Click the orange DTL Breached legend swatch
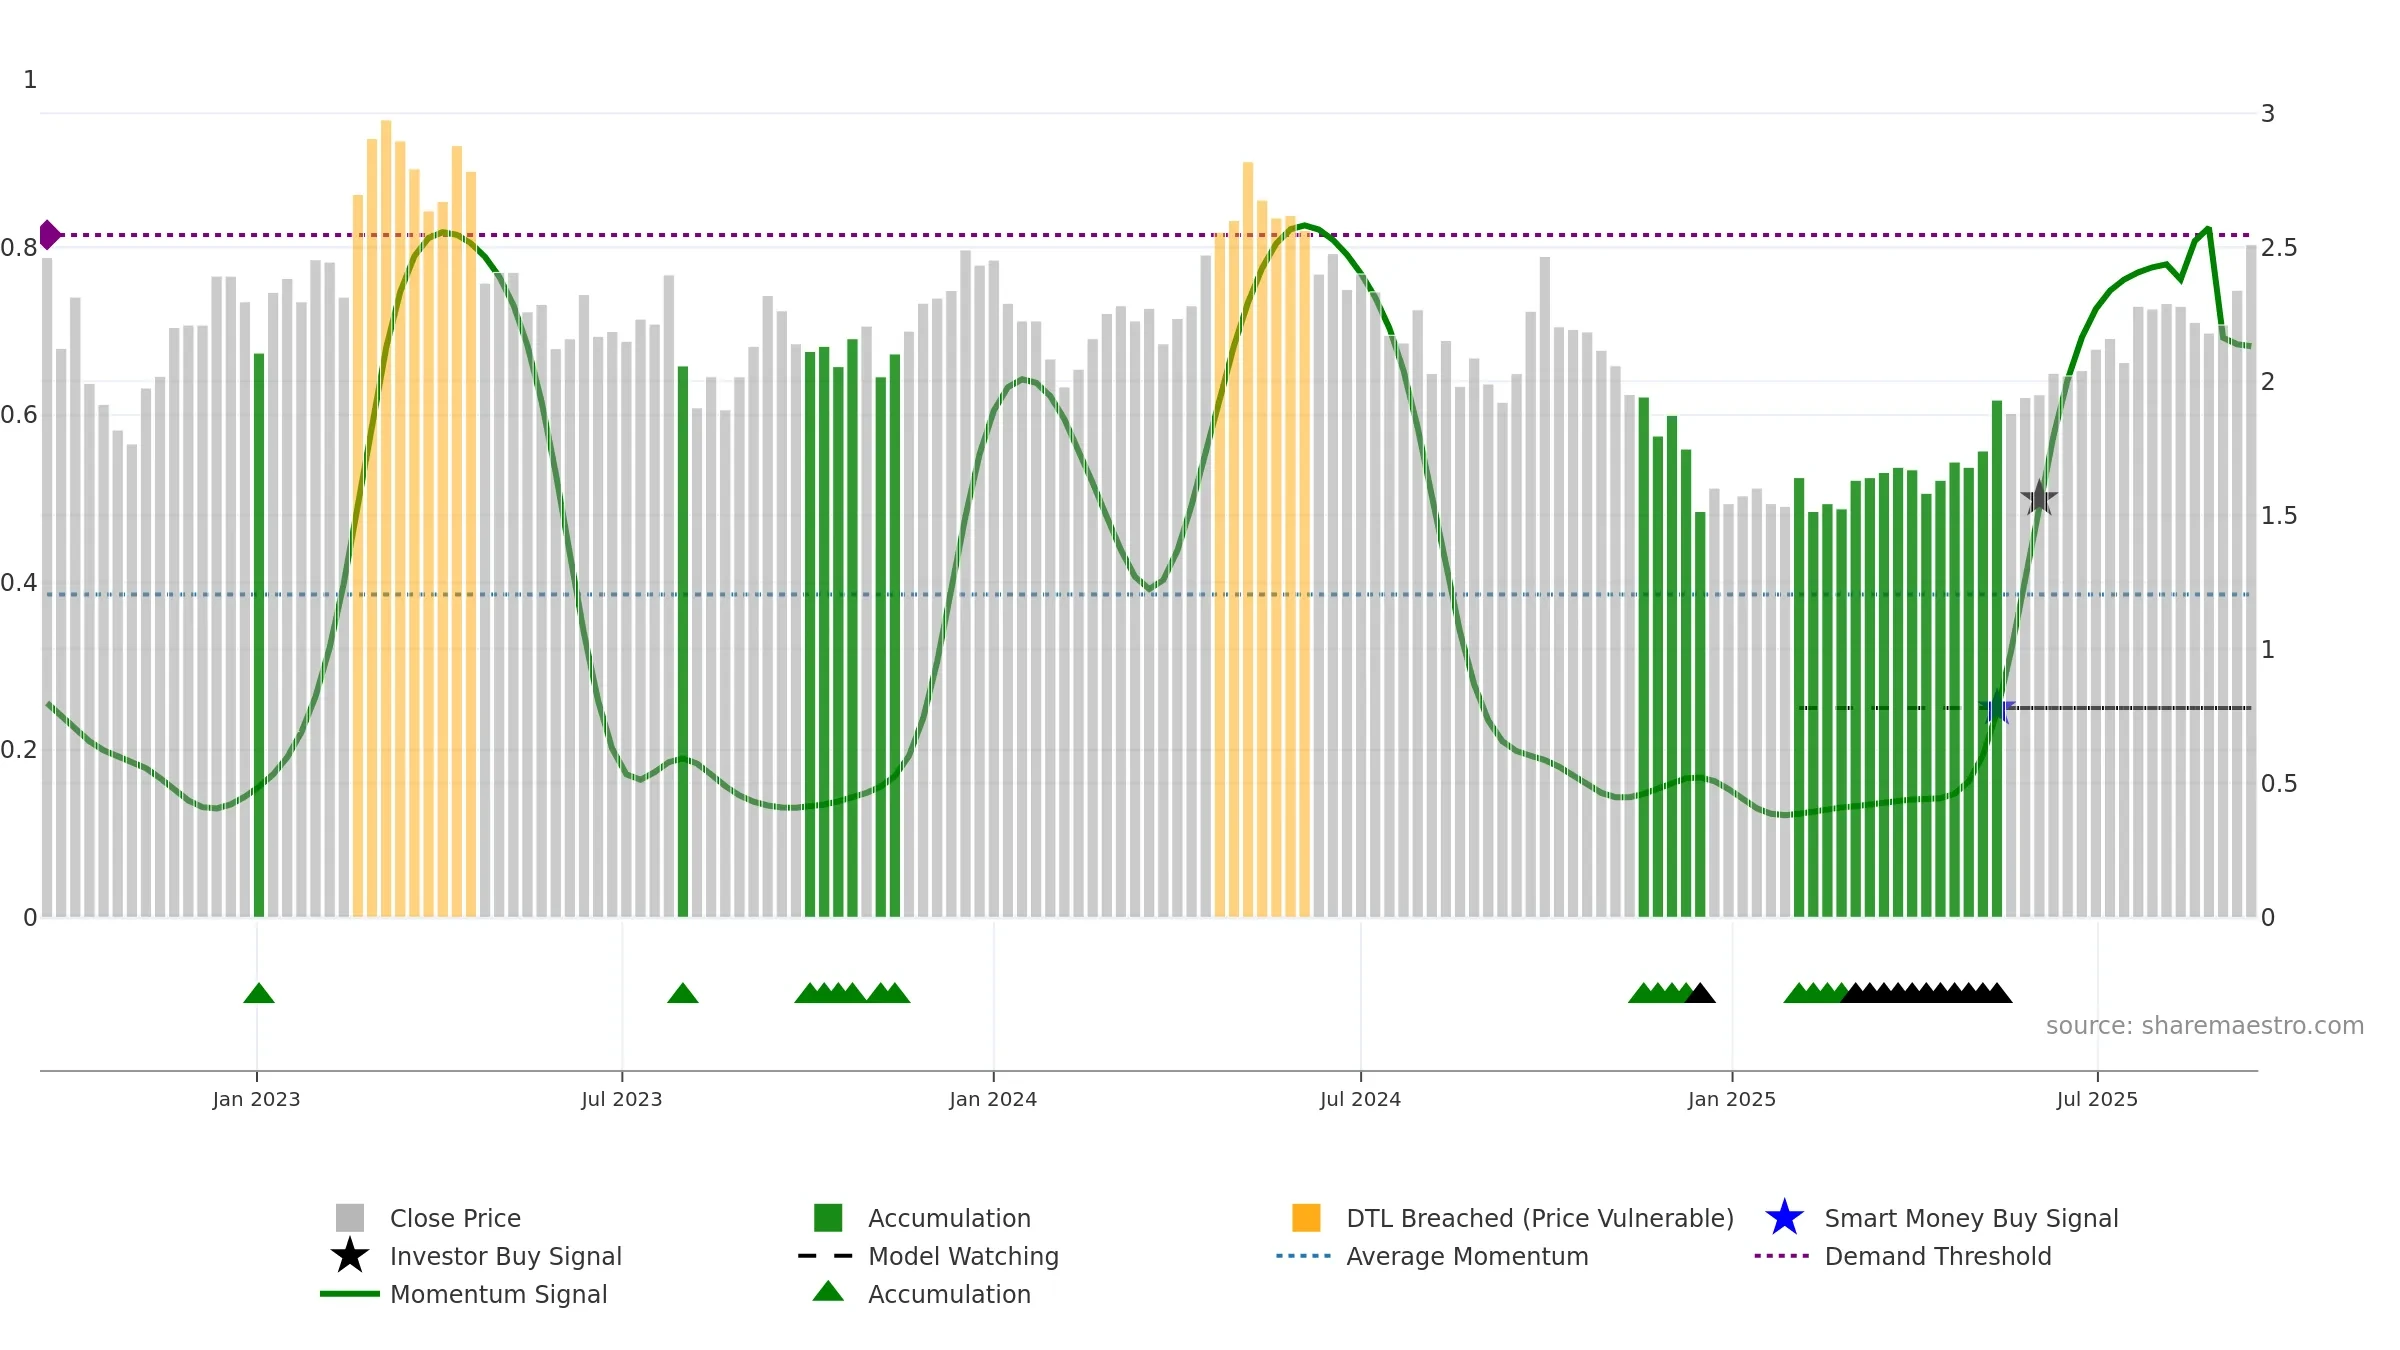 pos(1306,1218)
